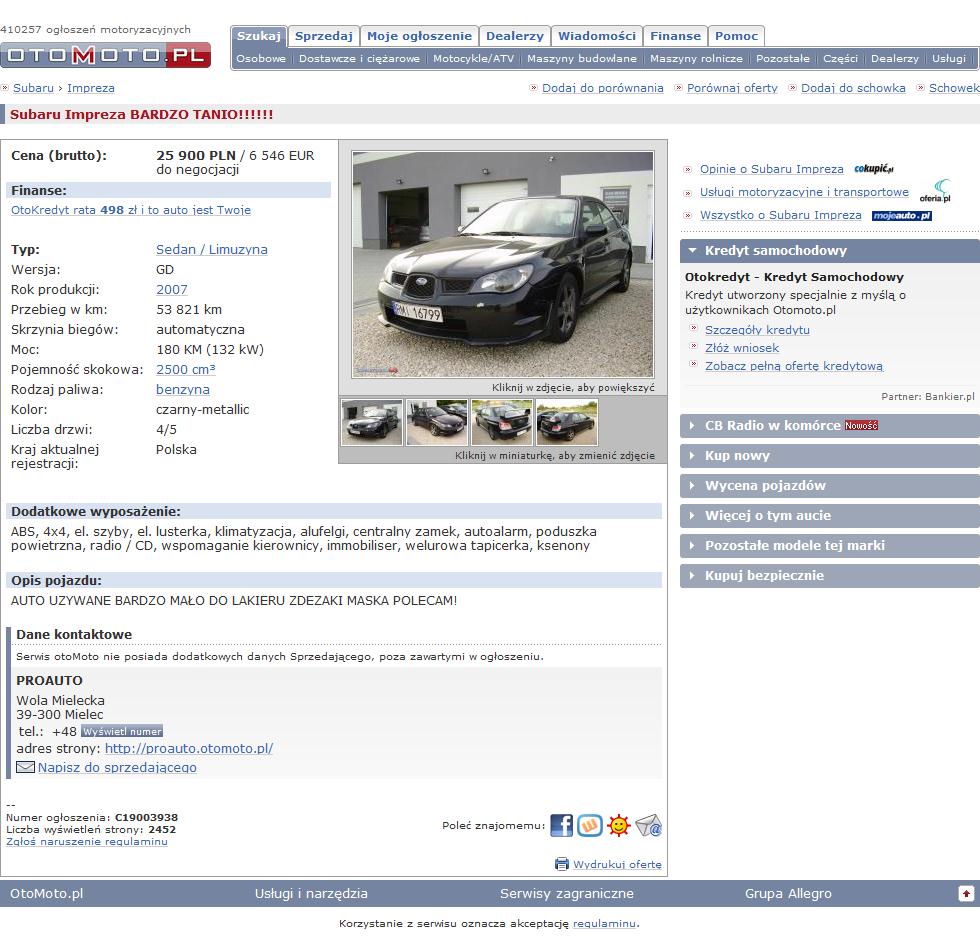This screenshot has height=949, width=980.
Task: Open Opinie o Subaru Impreza link
Action: coord(771,169)
